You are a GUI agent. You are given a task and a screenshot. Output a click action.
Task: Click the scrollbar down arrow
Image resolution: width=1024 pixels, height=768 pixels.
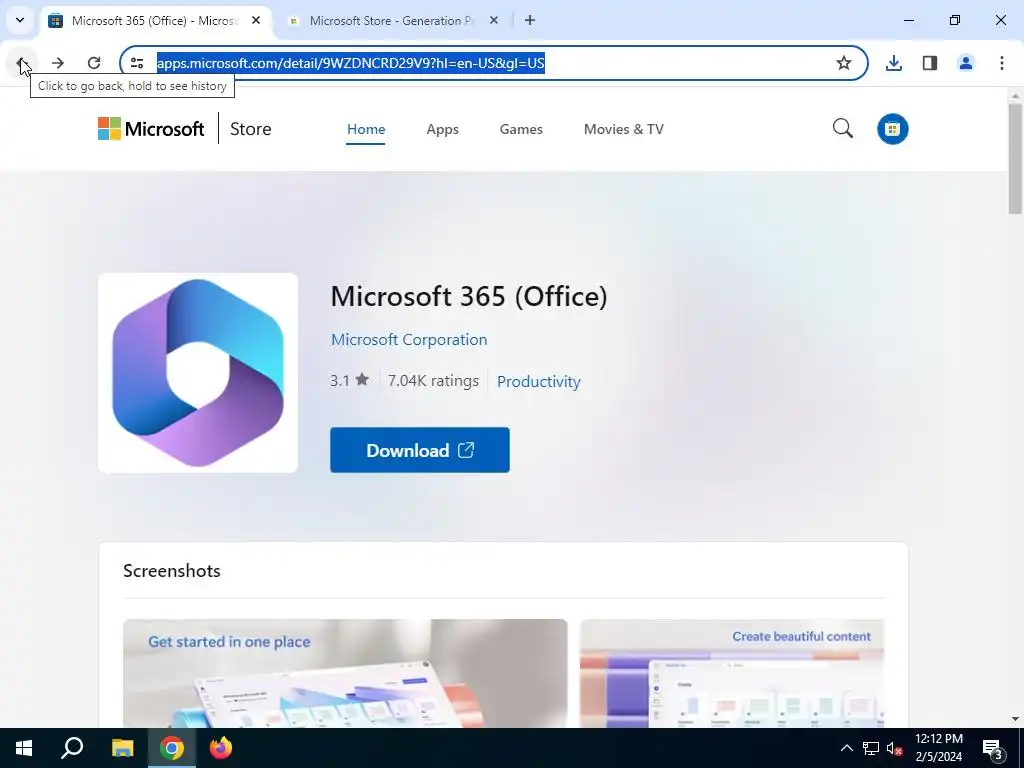click(1015, 719)
